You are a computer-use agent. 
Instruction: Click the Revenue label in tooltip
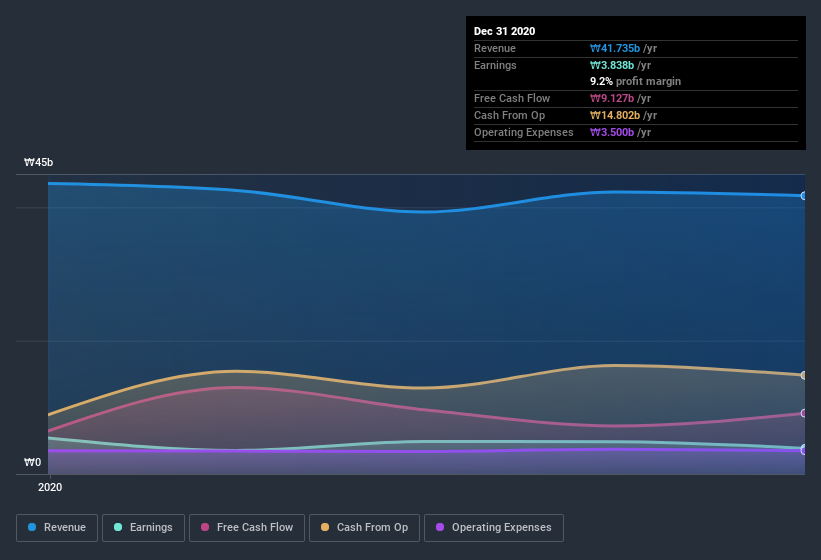pyautogui.click(x=495, y=48)
